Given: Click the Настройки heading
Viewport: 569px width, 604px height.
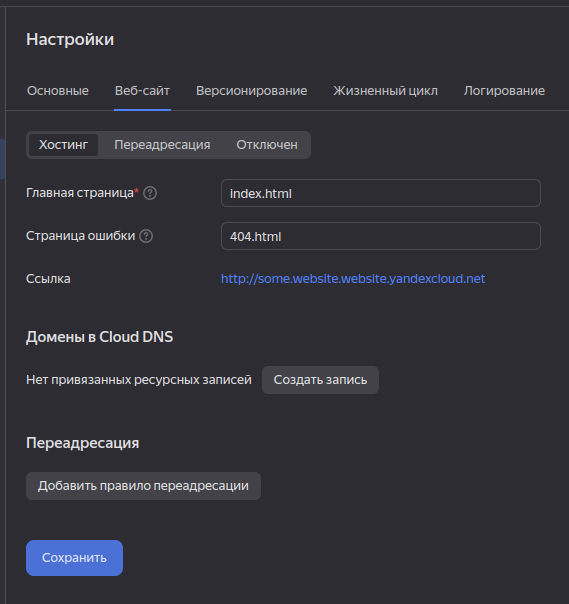Looking at the screenshot, I should click(x=70, y=39).
